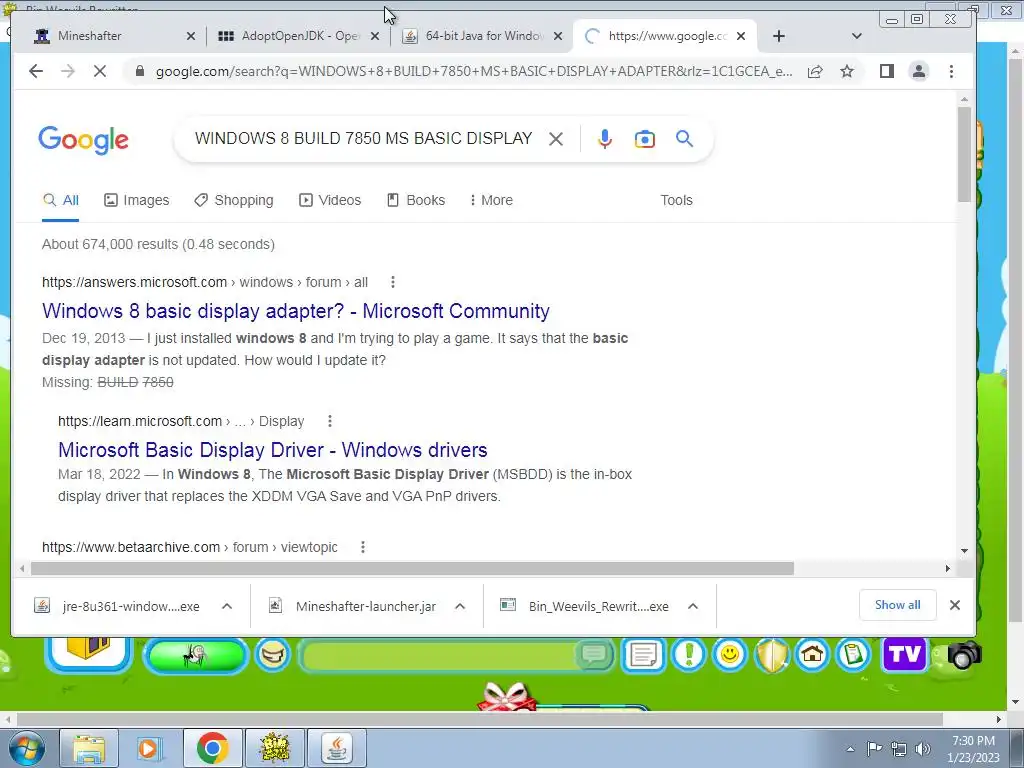Click the smiley face icon in Bin Weevils
The image size is (1024, 768).
coord(729,654)
